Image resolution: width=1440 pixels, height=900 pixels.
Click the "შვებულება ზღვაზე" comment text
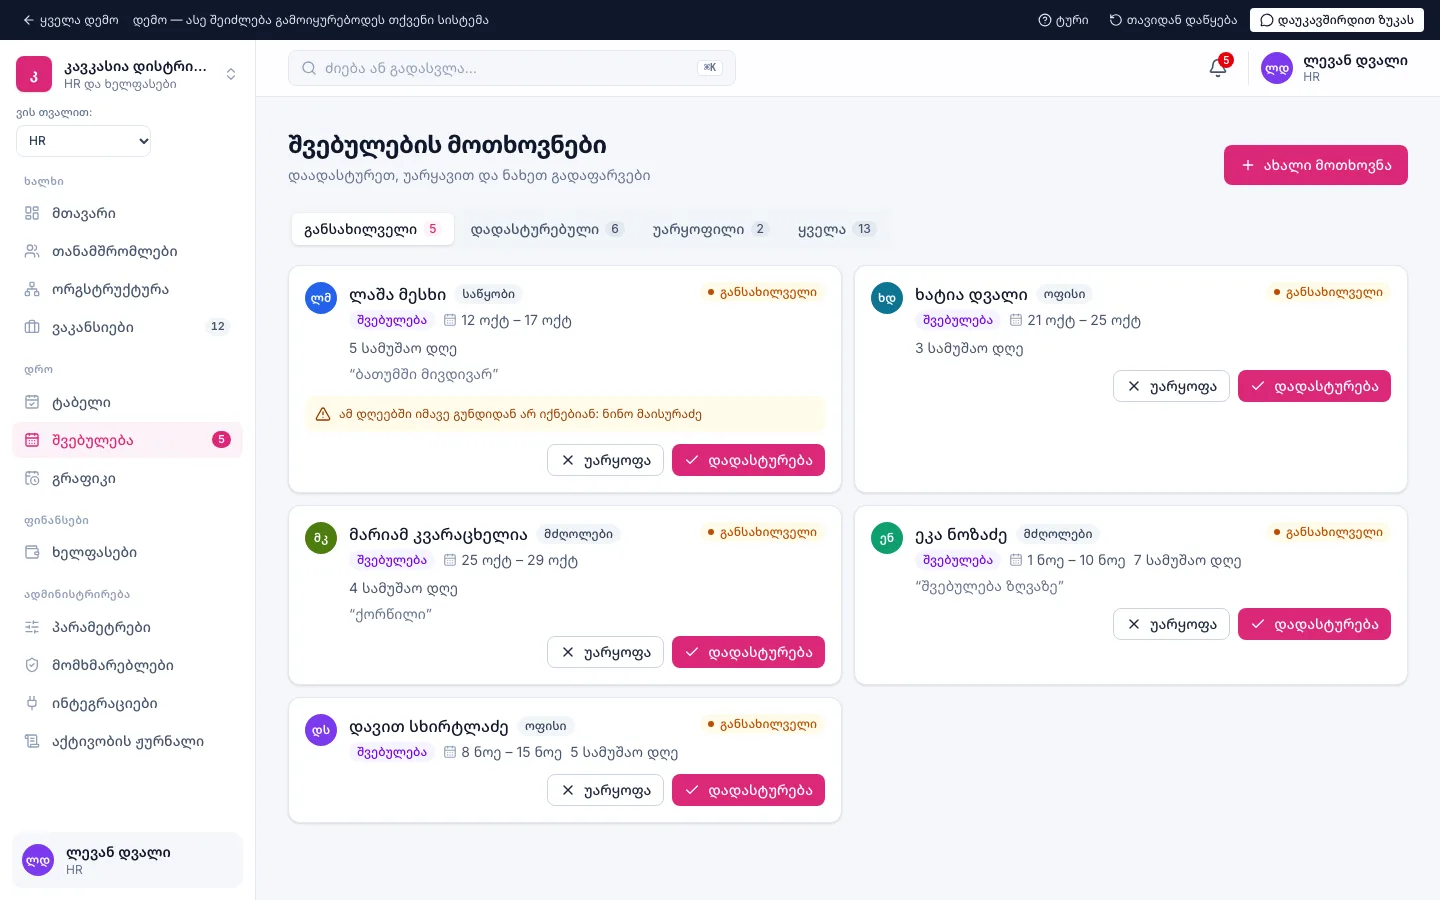coord(989,586)
